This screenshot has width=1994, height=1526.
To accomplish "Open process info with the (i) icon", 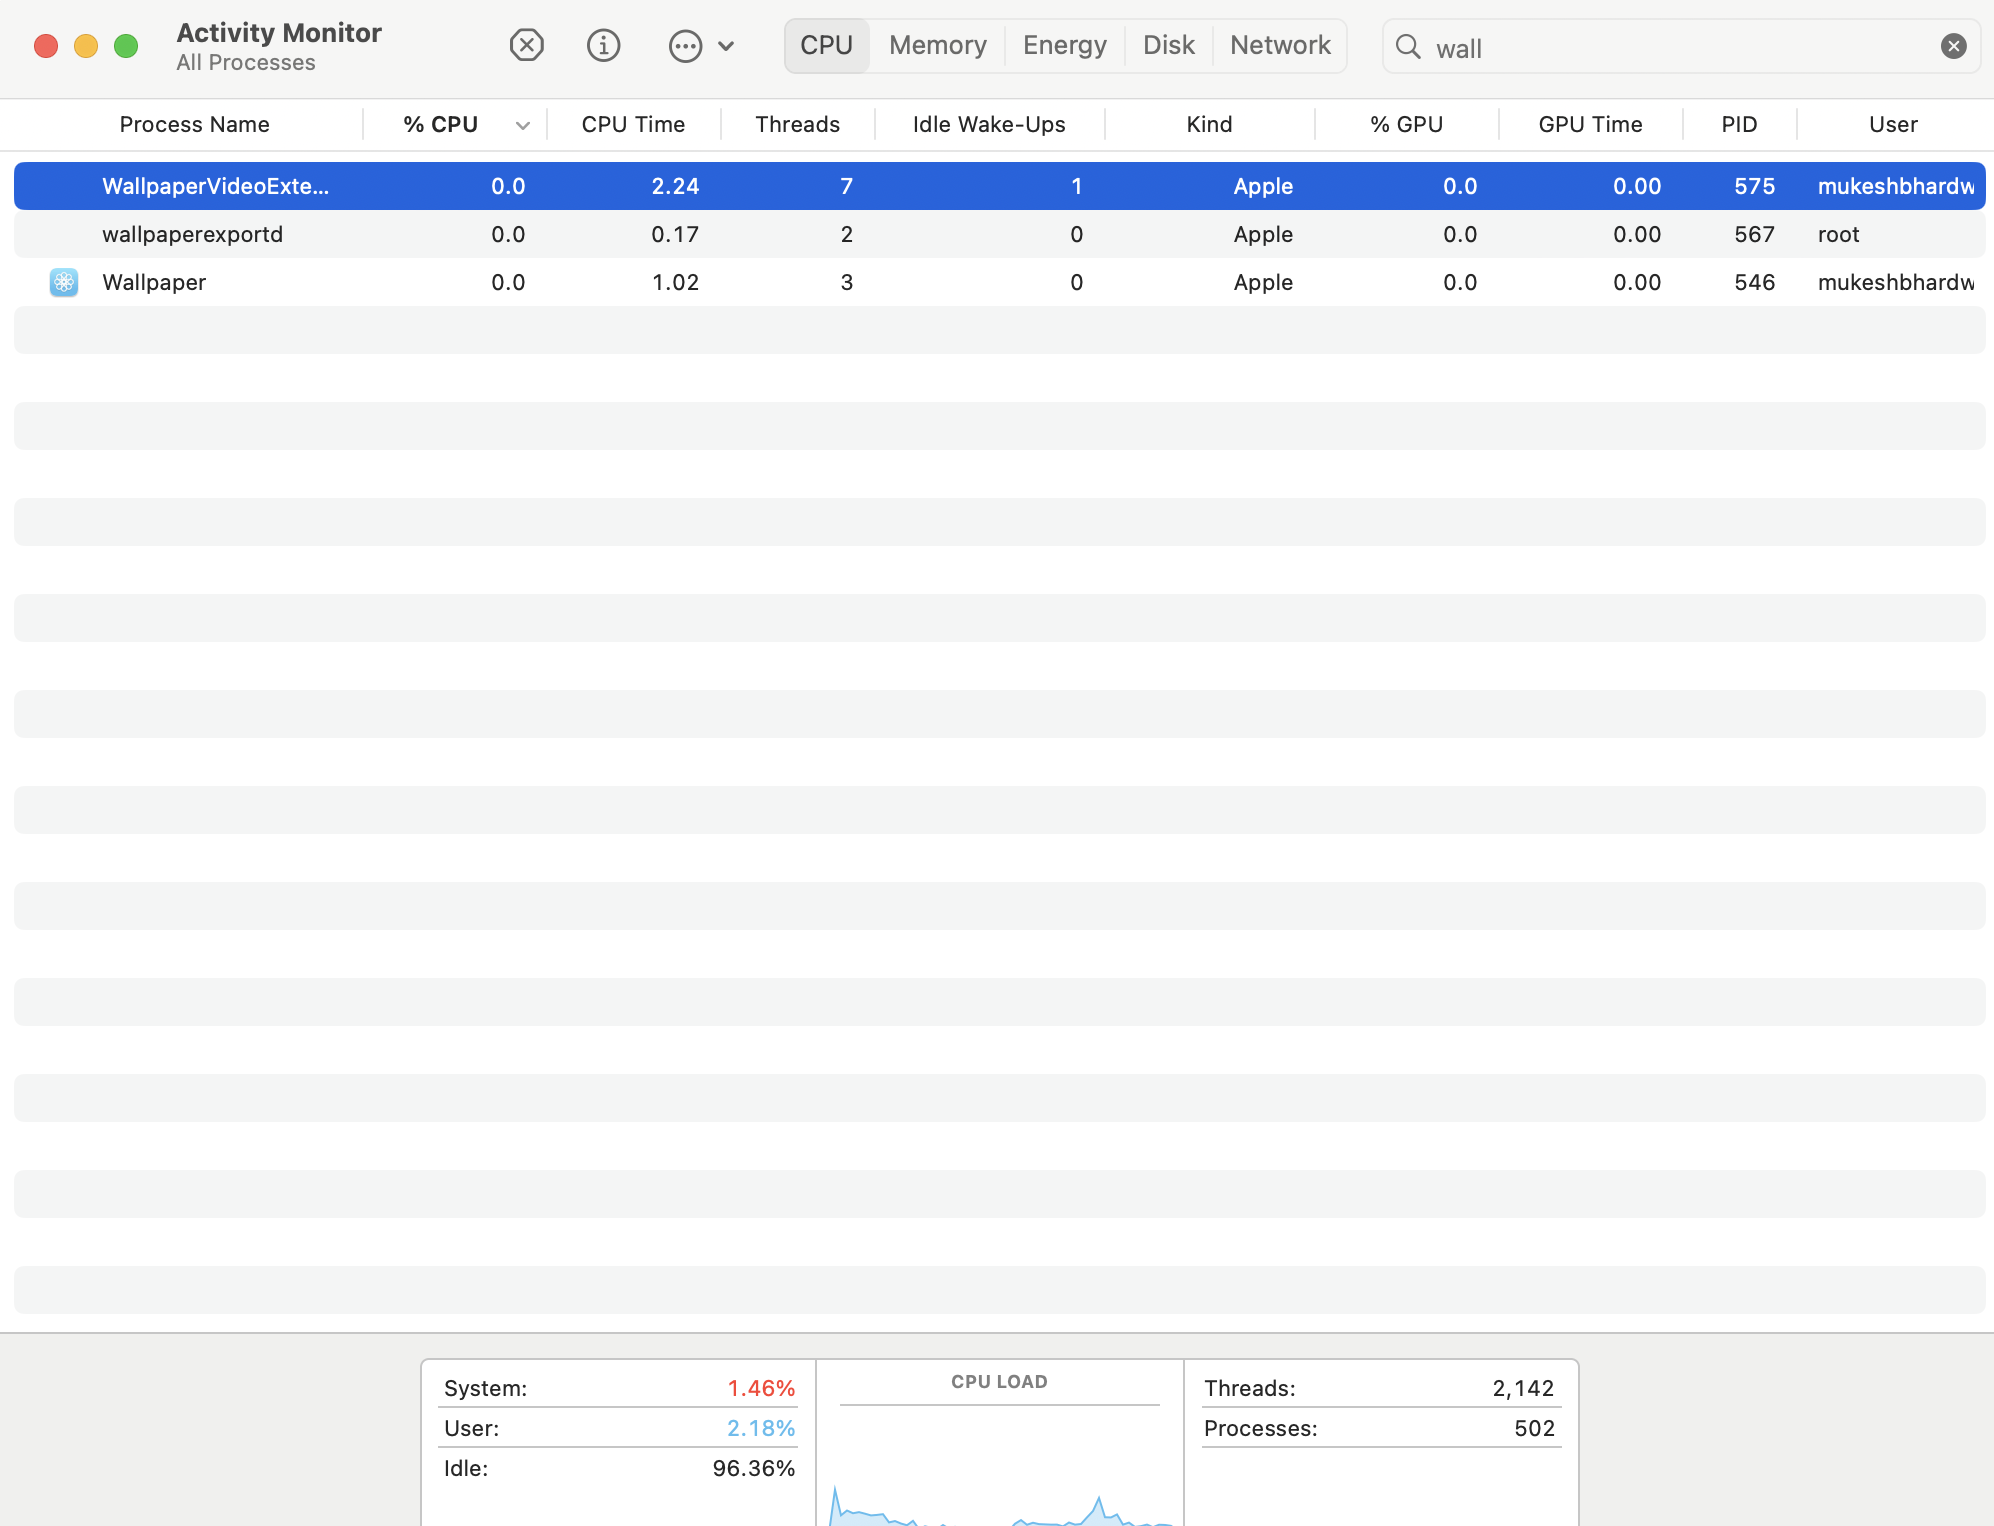I will [x=603, y=45].
